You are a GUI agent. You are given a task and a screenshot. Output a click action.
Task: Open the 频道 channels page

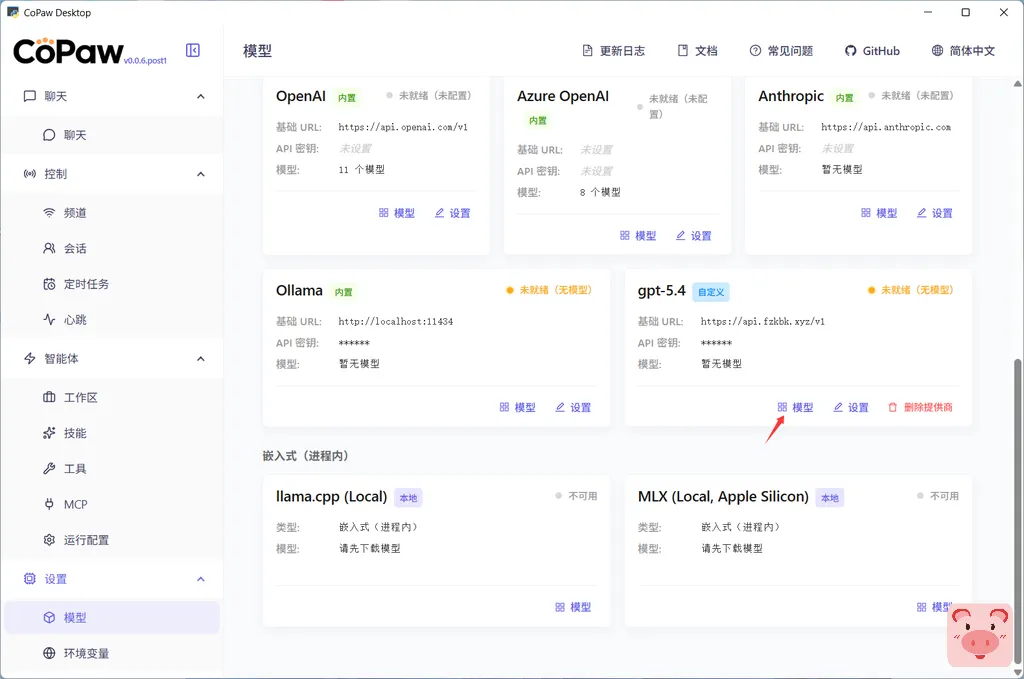(112, 213)
